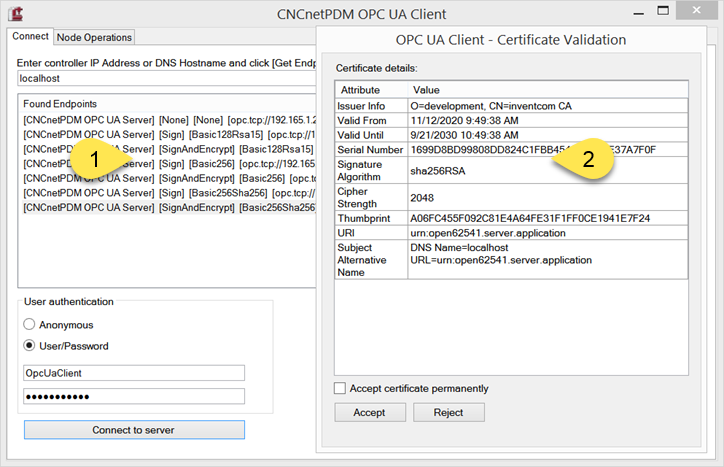Switch to the Node Operations tab

point(94,37)
